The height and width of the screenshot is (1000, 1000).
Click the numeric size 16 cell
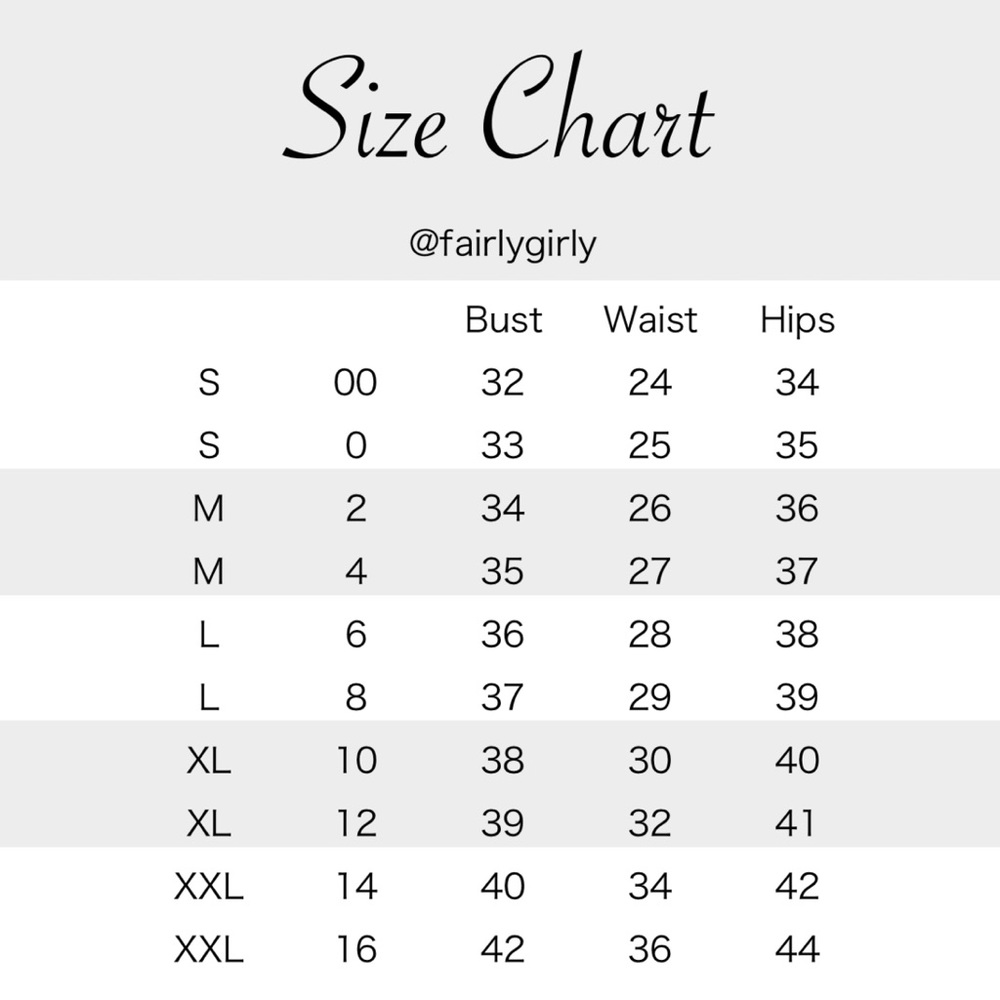tap(355, 950)
